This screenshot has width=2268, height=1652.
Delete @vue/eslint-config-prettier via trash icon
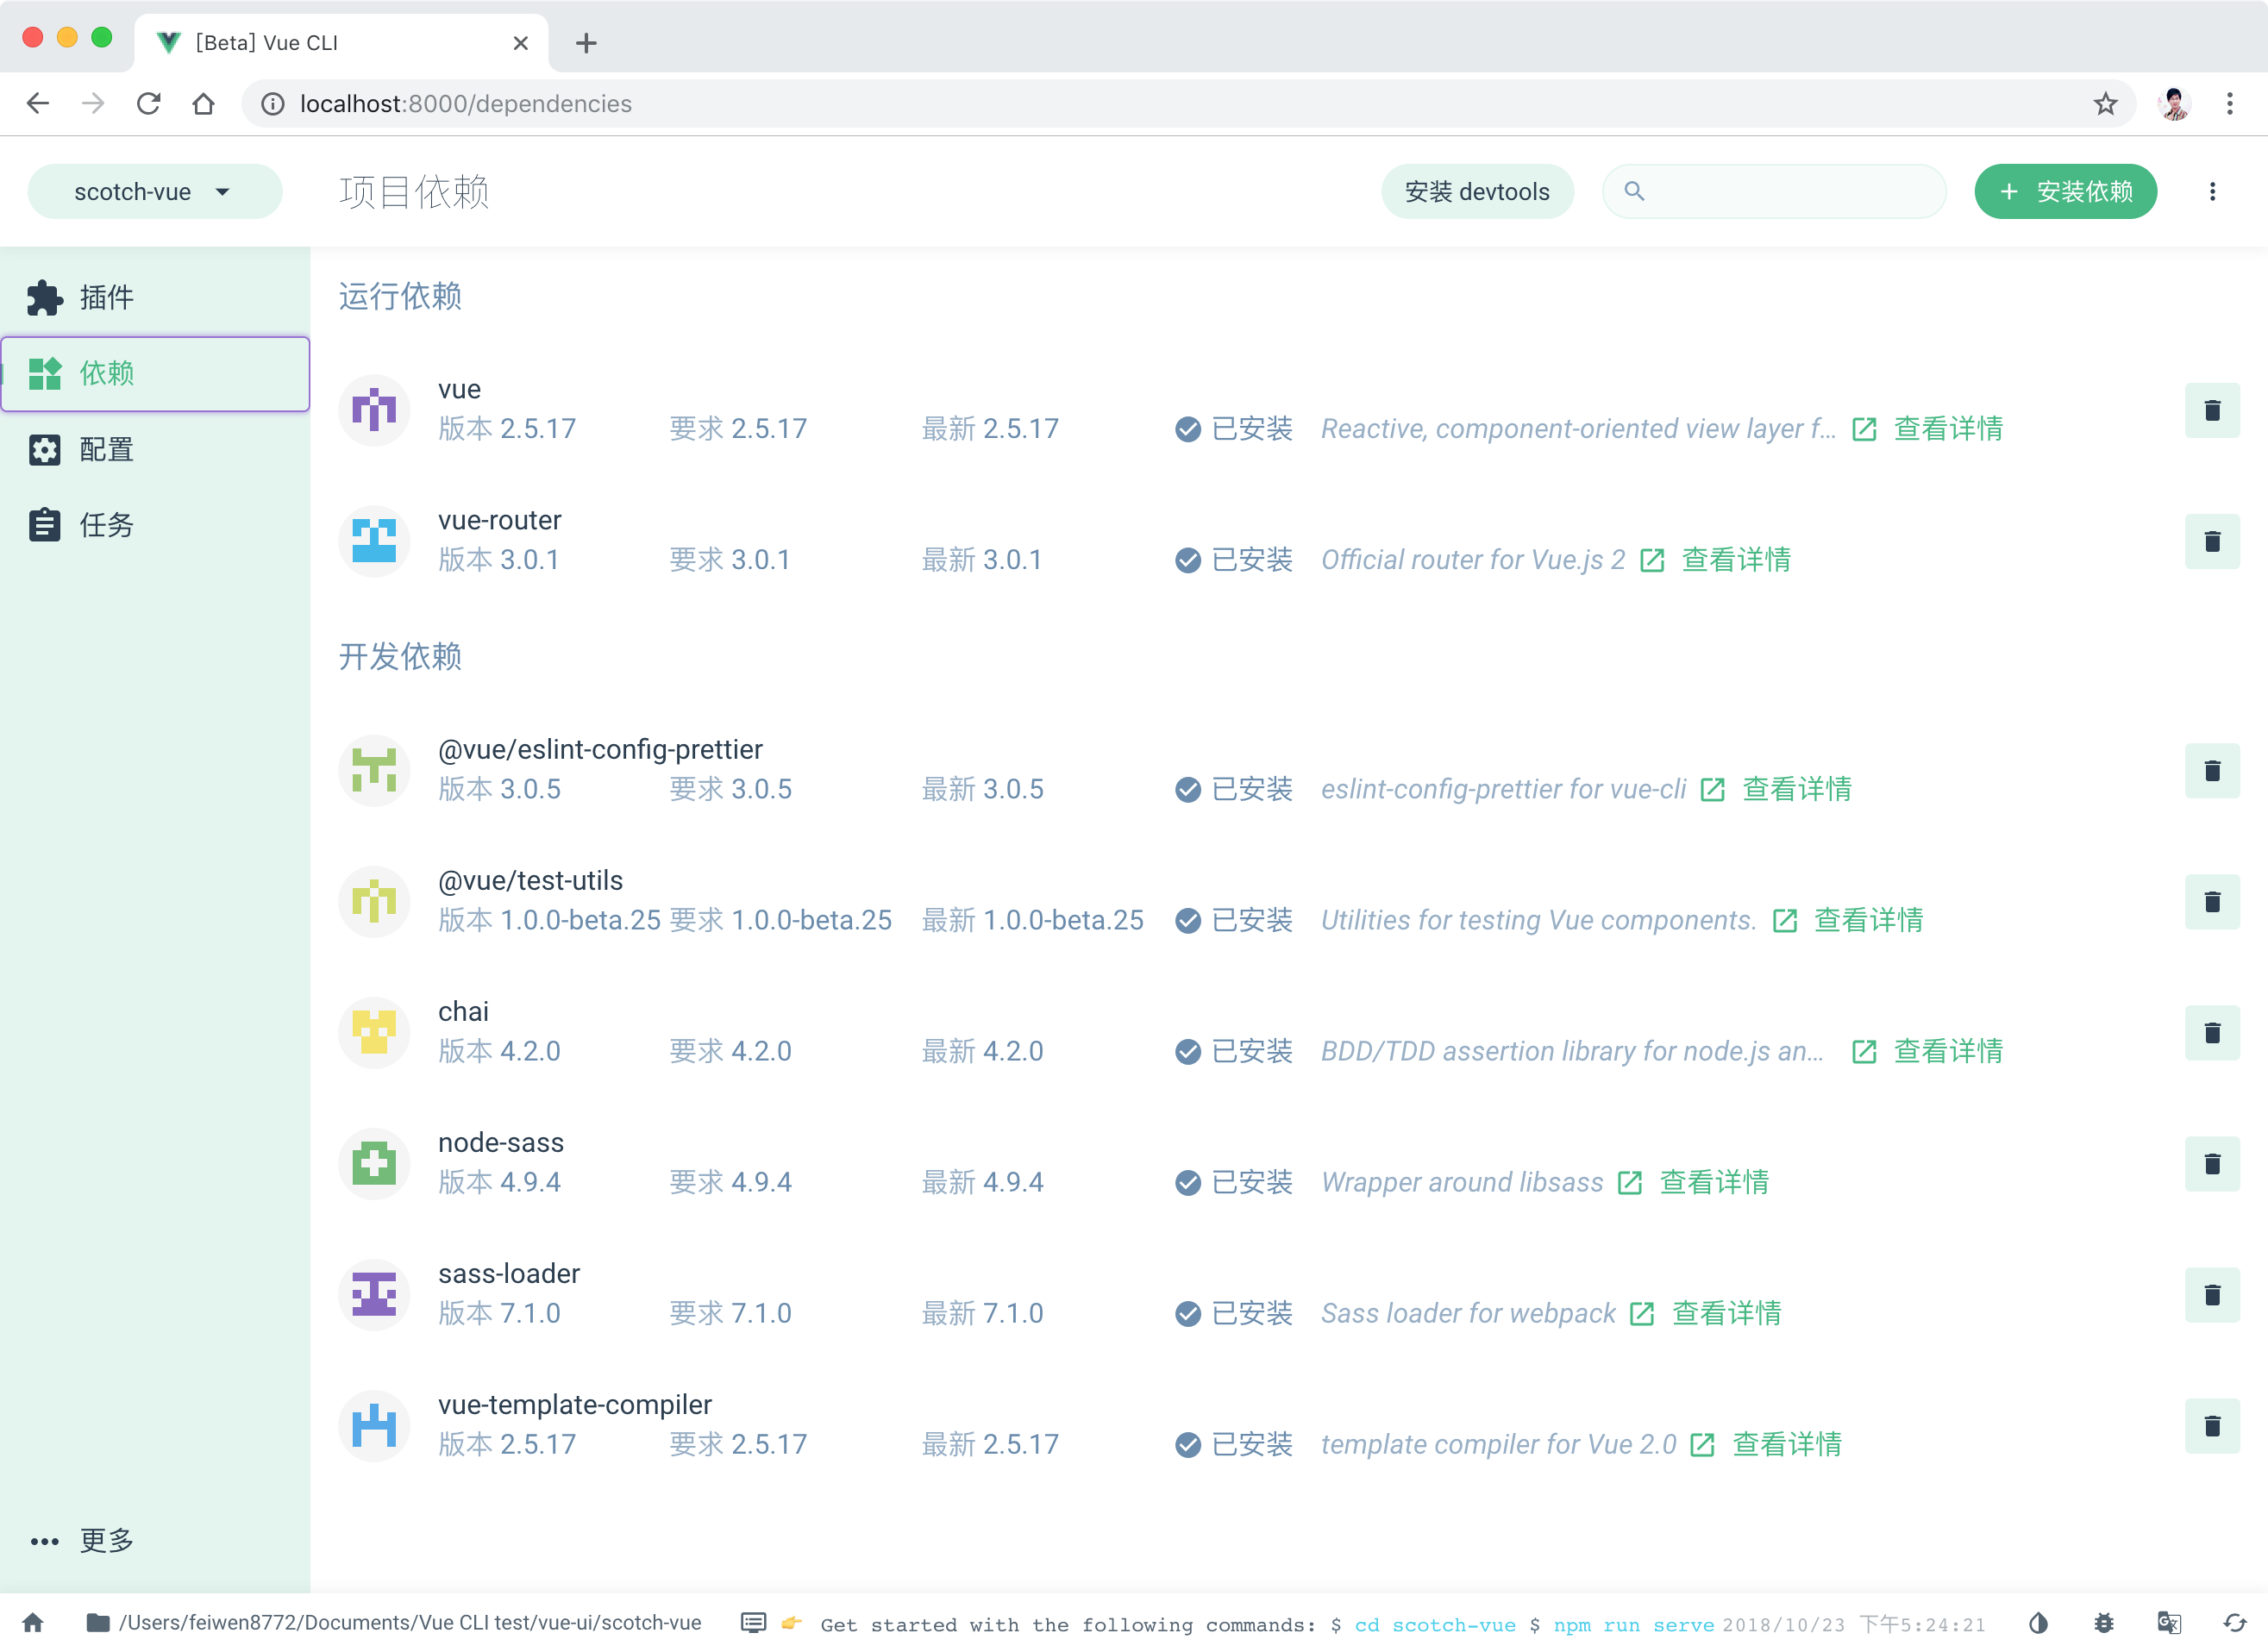pos(2212,771)
